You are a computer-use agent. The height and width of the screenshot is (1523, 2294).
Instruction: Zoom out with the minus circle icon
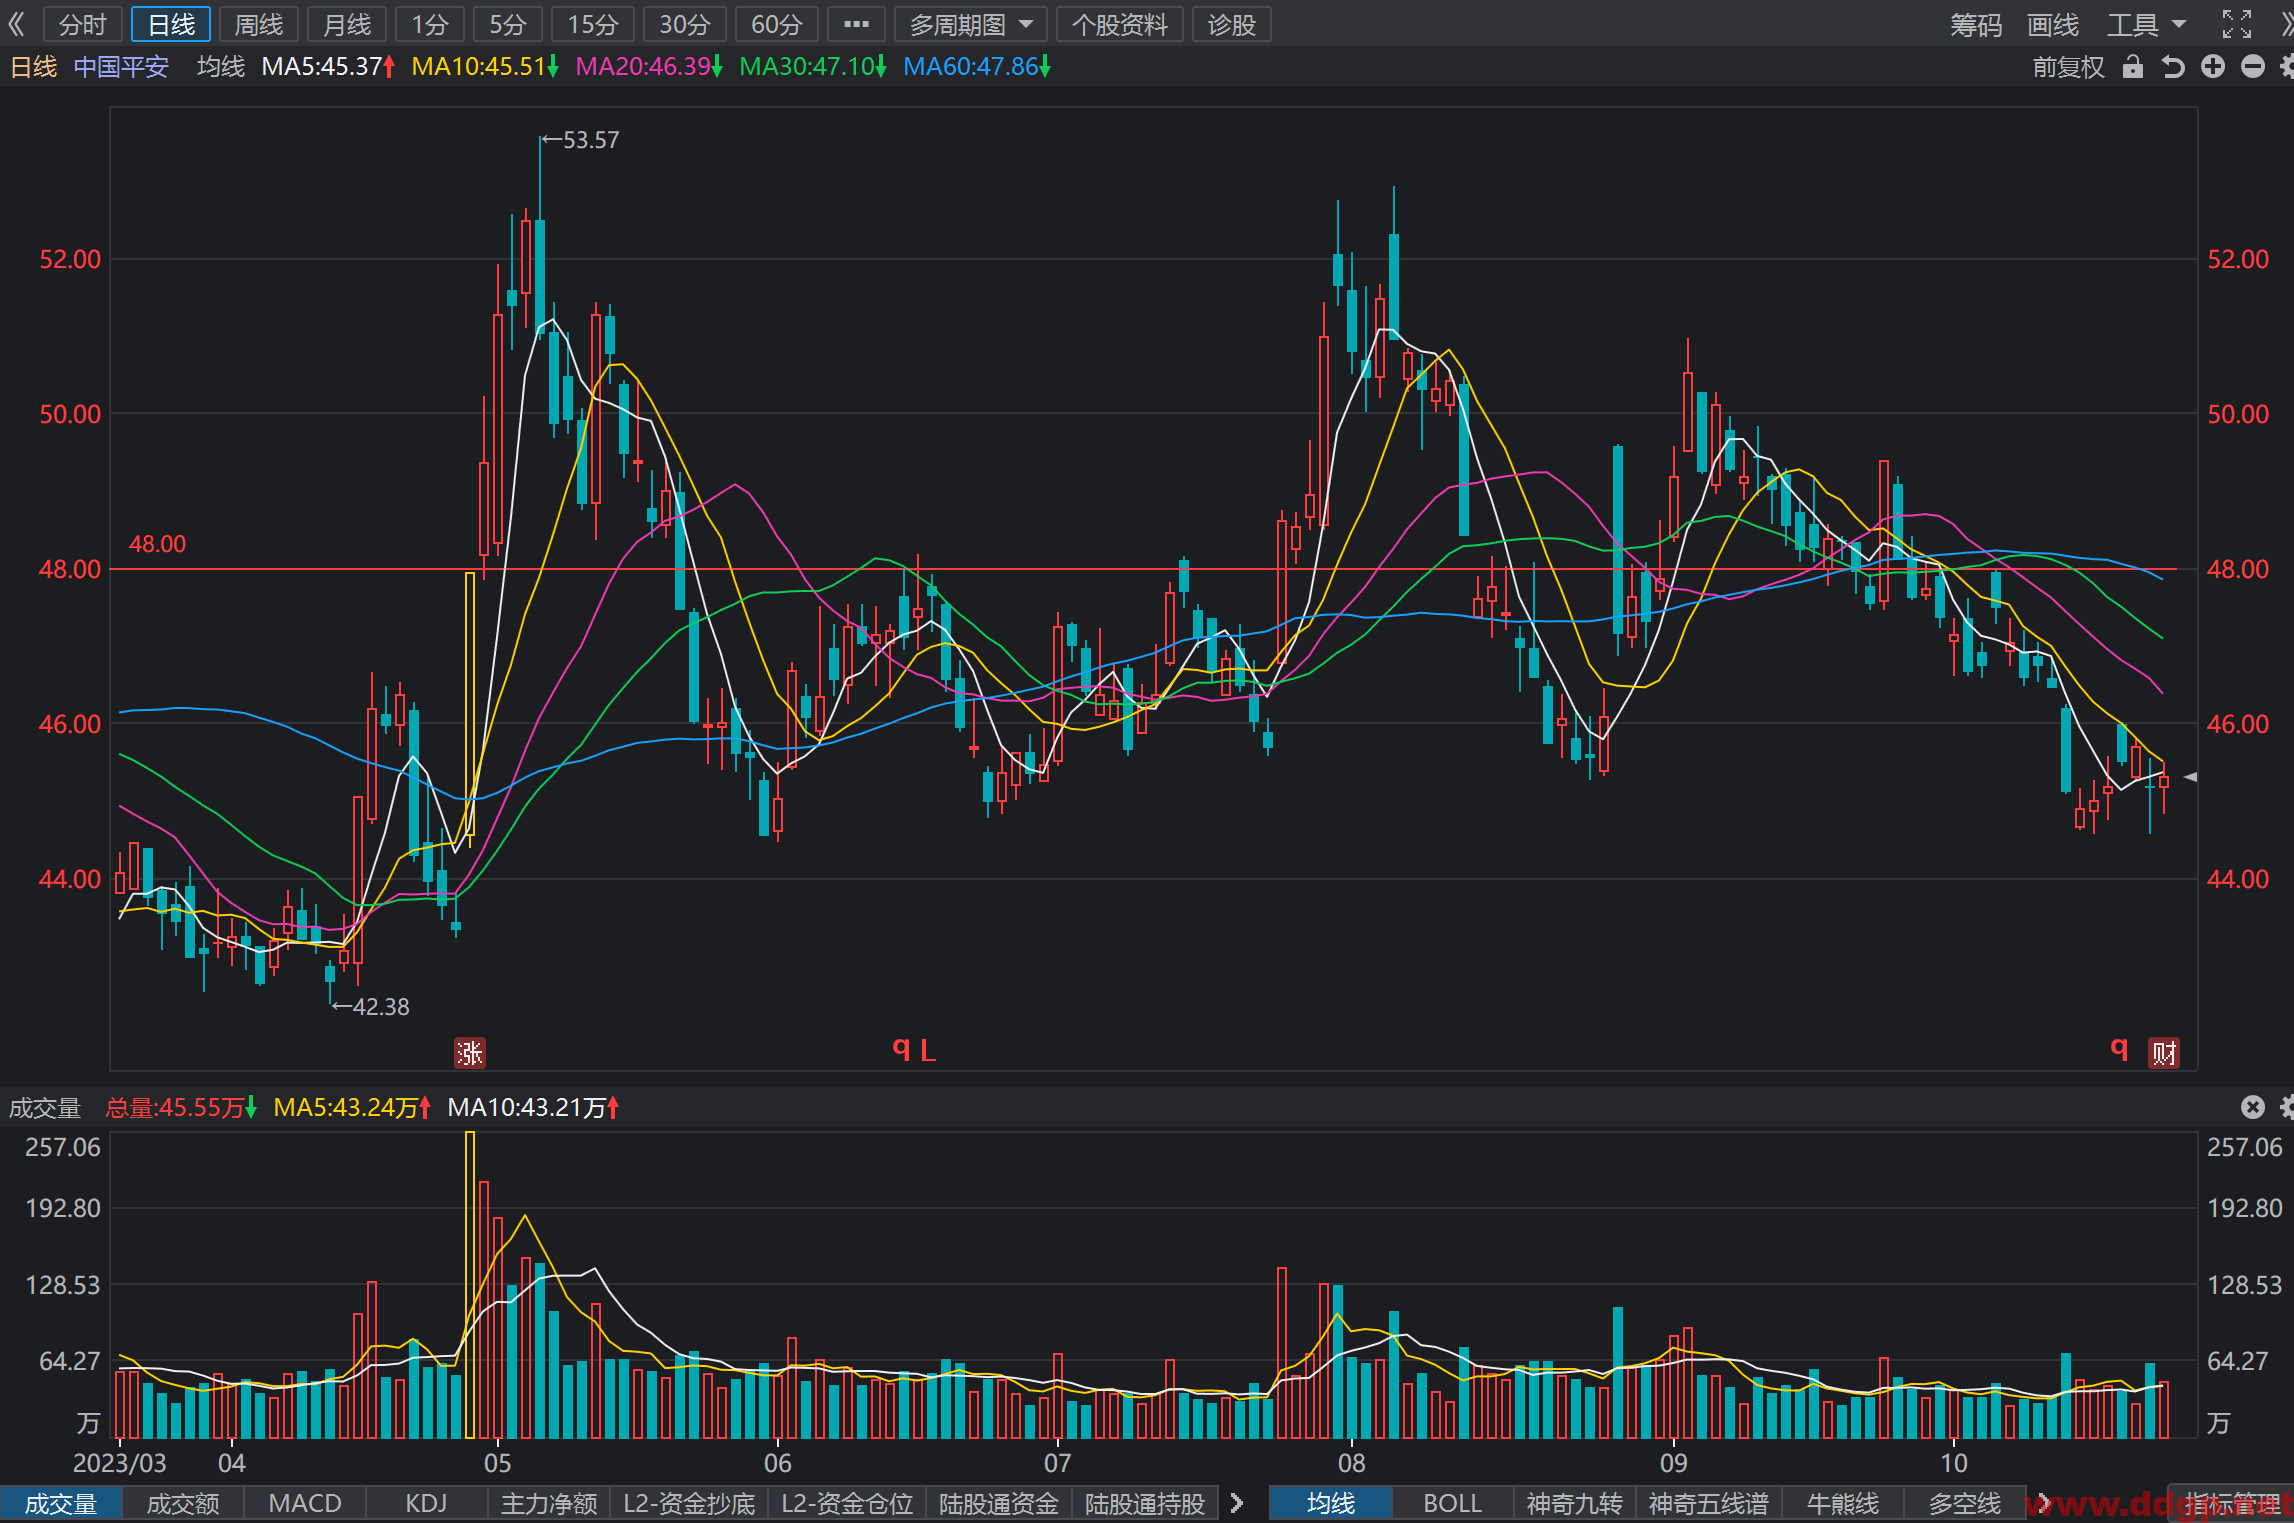tap(2252, 67)
